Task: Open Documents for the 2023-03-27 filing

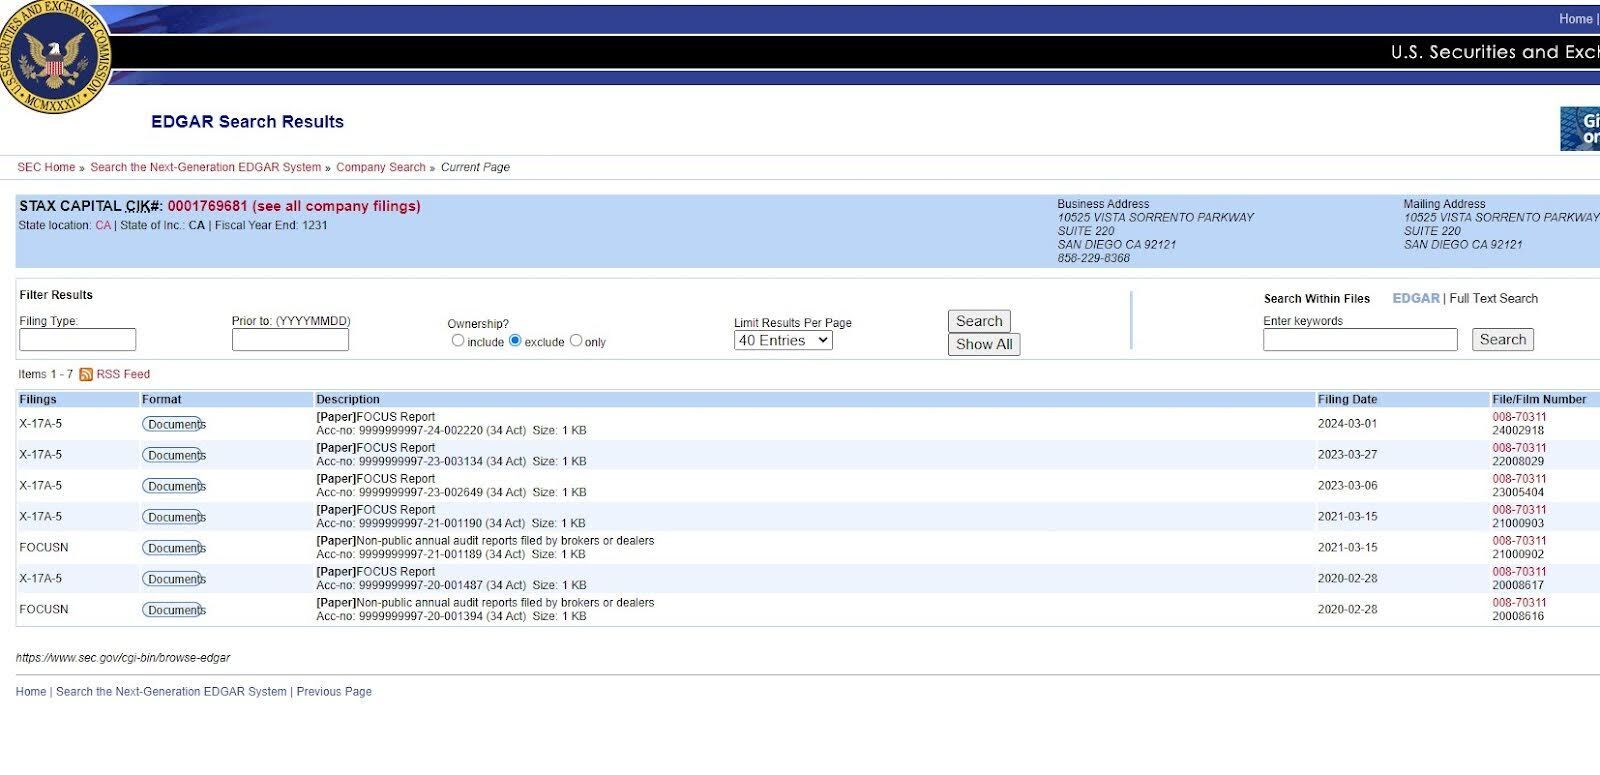Action: (x=174, y=455)
